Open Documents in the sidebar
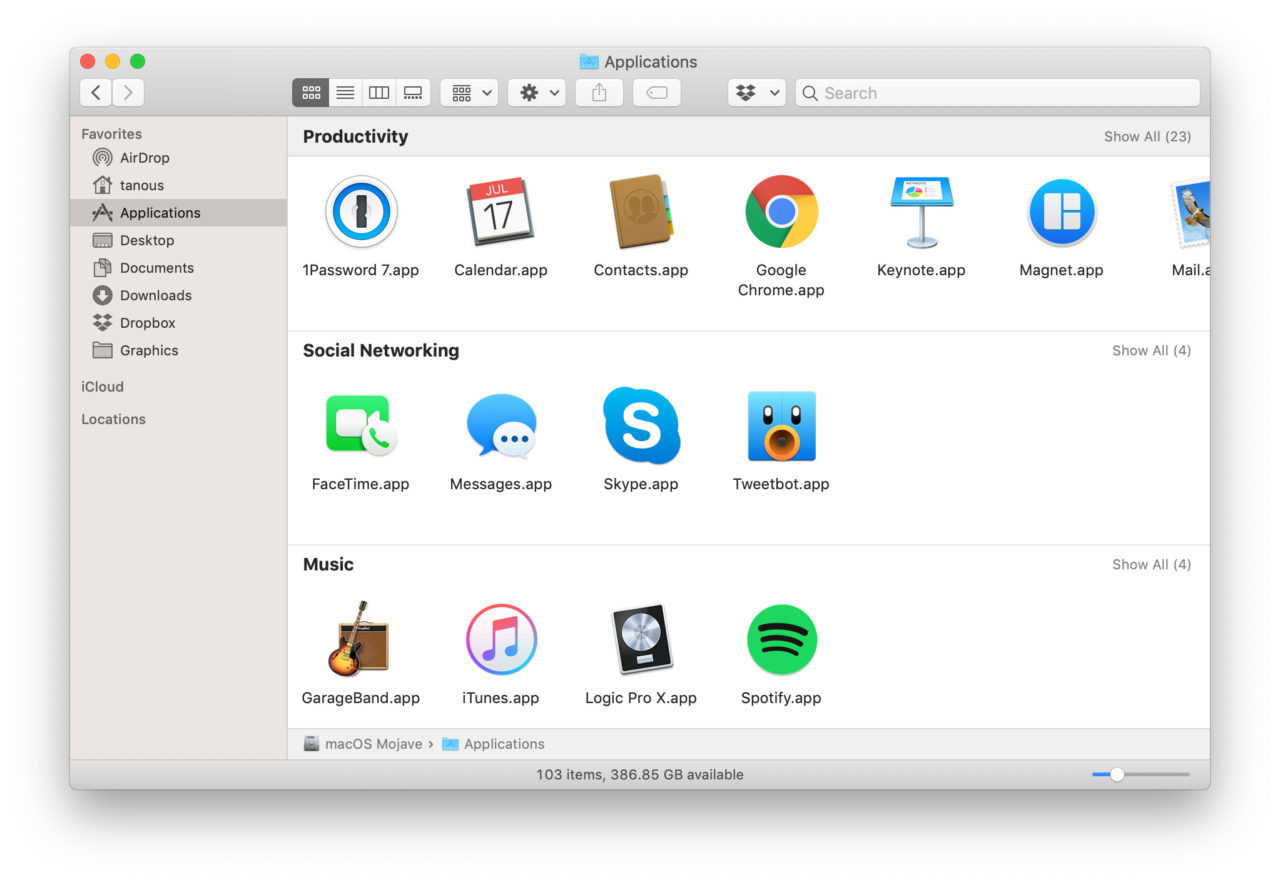Image resolution: width=1280 pixels, height=882 pixels. (x=178, y=268)
